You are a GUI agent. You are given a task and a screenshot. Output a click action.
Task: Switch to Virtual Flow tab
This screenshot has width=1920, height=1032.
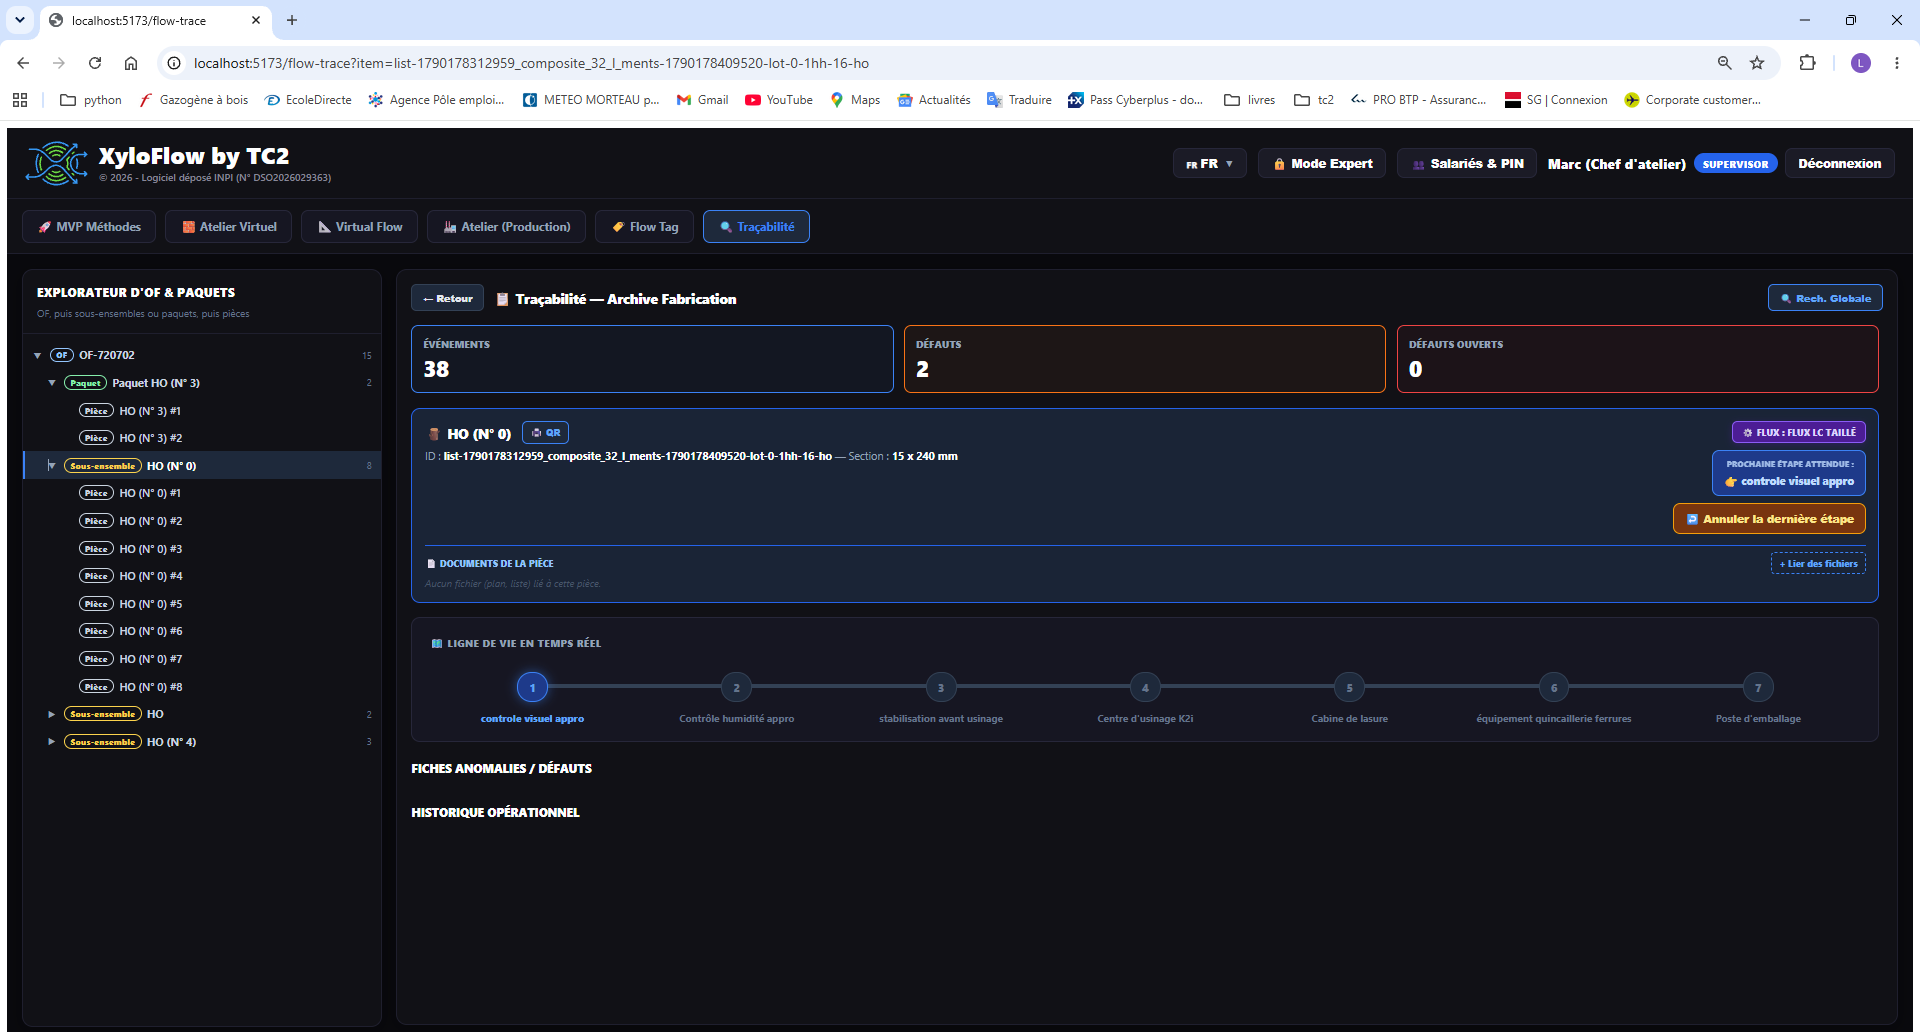pos(360,227)
